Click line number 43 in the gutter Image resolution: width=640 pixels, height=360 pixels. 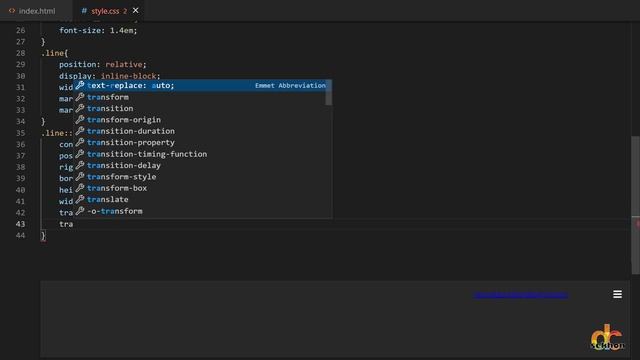tap(20, 224)
